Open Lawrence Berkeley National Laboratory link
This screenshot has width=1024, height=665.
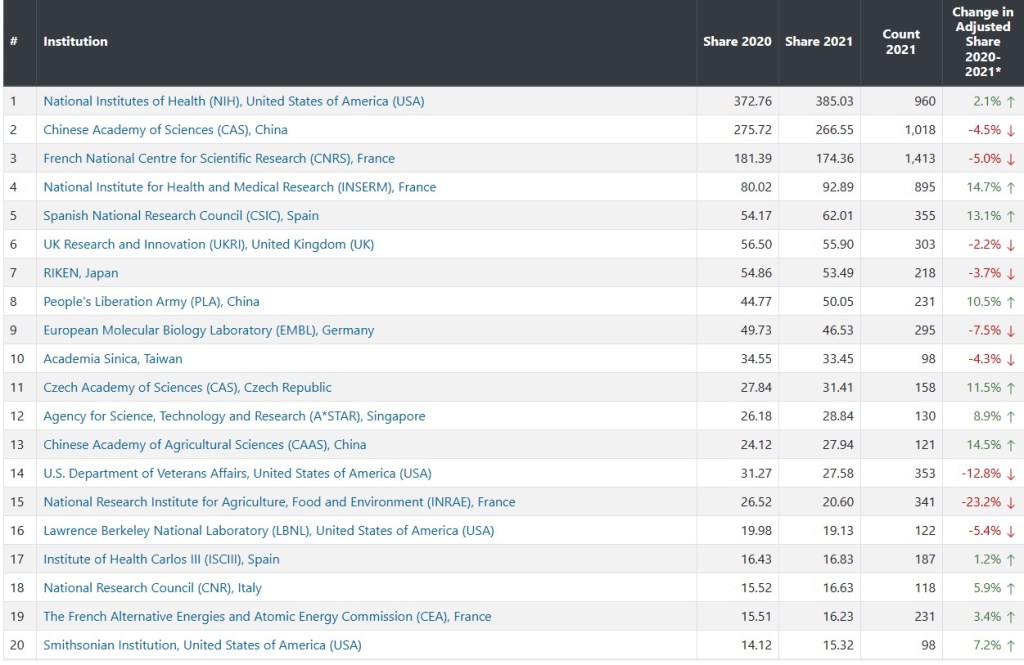tap(268, 530)
